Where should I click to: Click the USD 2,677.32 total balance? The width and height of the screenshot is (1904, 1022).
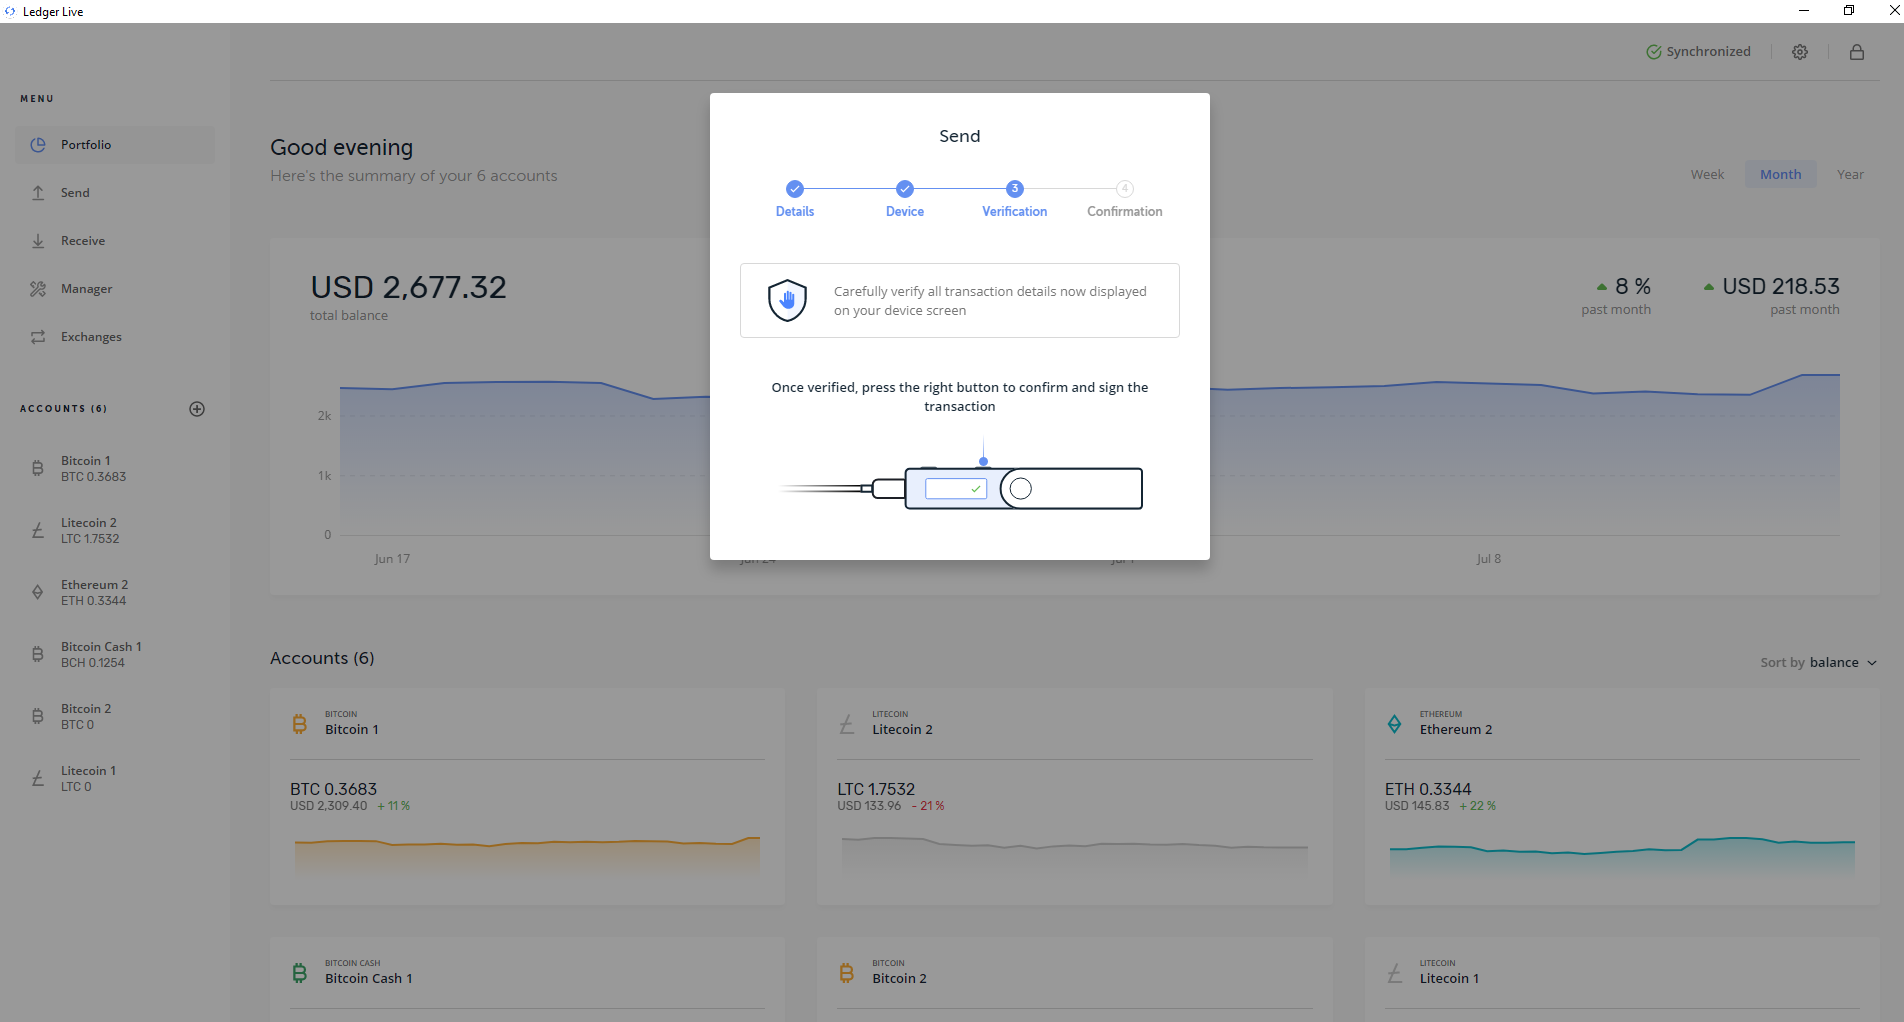(x=408, y=288)
